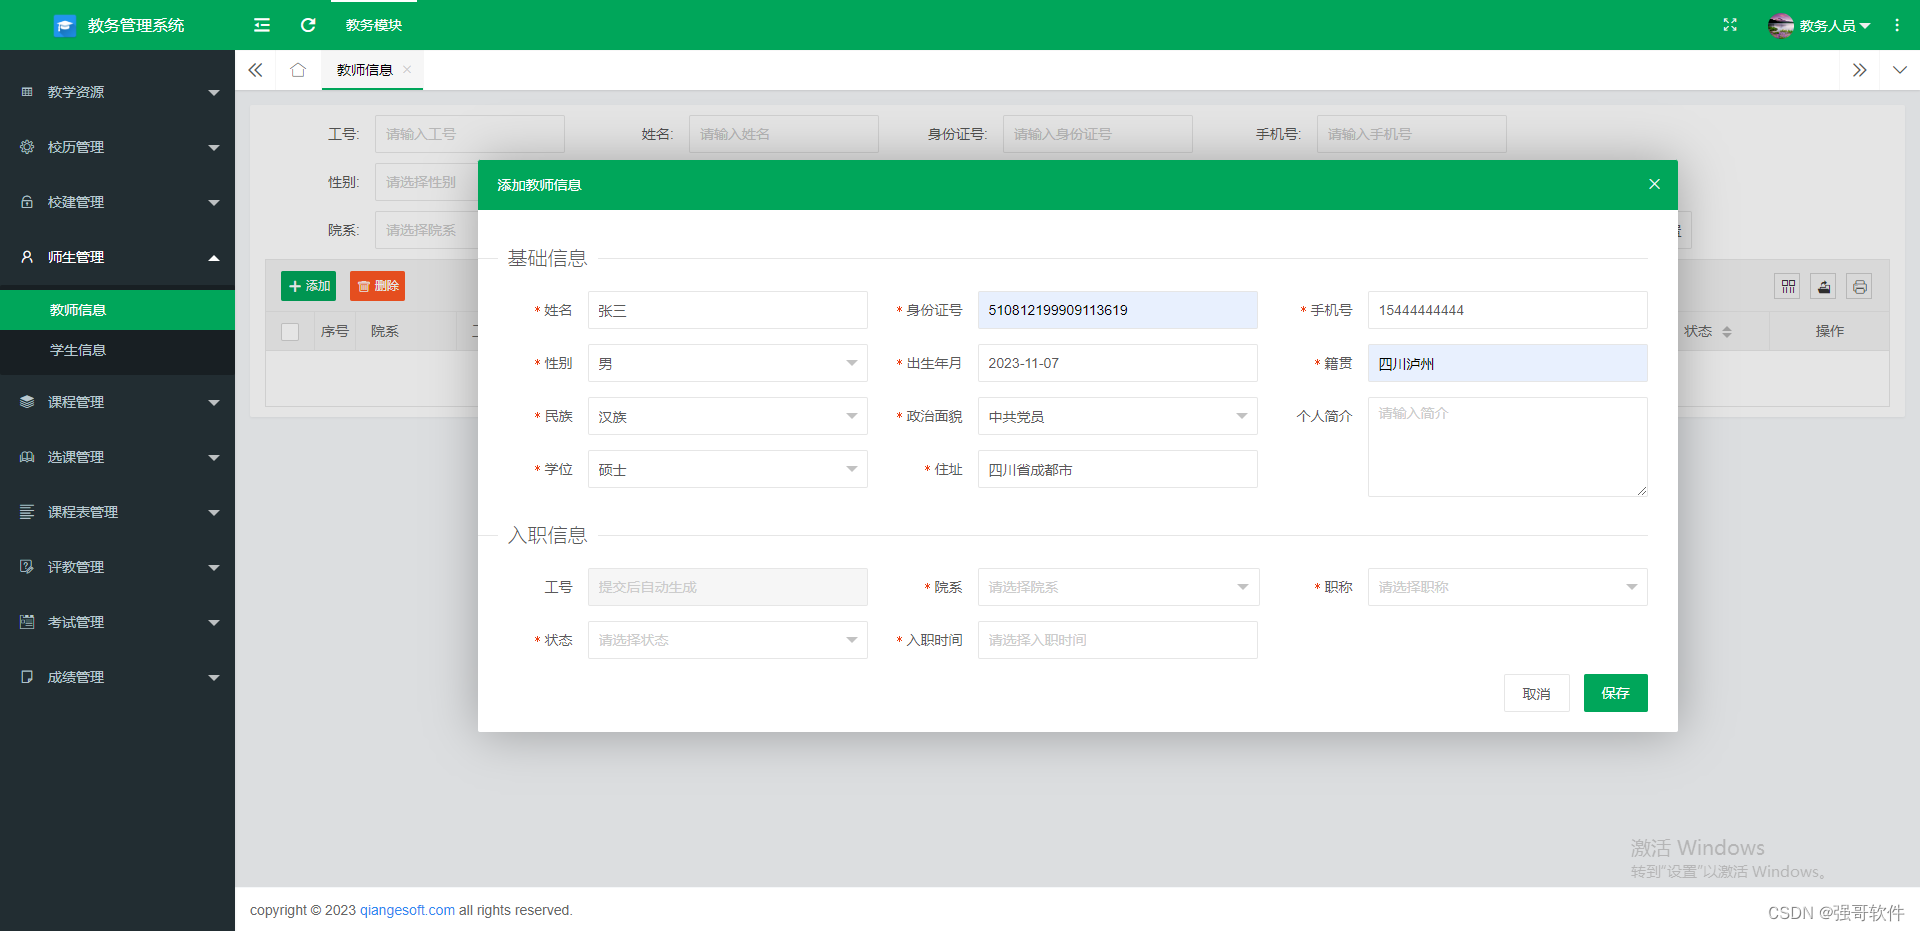The width and height of the screenshot is (1920, 931).
Task: Focus the 手机号 field with 15444444444
Action: [x=1507, y=310]
